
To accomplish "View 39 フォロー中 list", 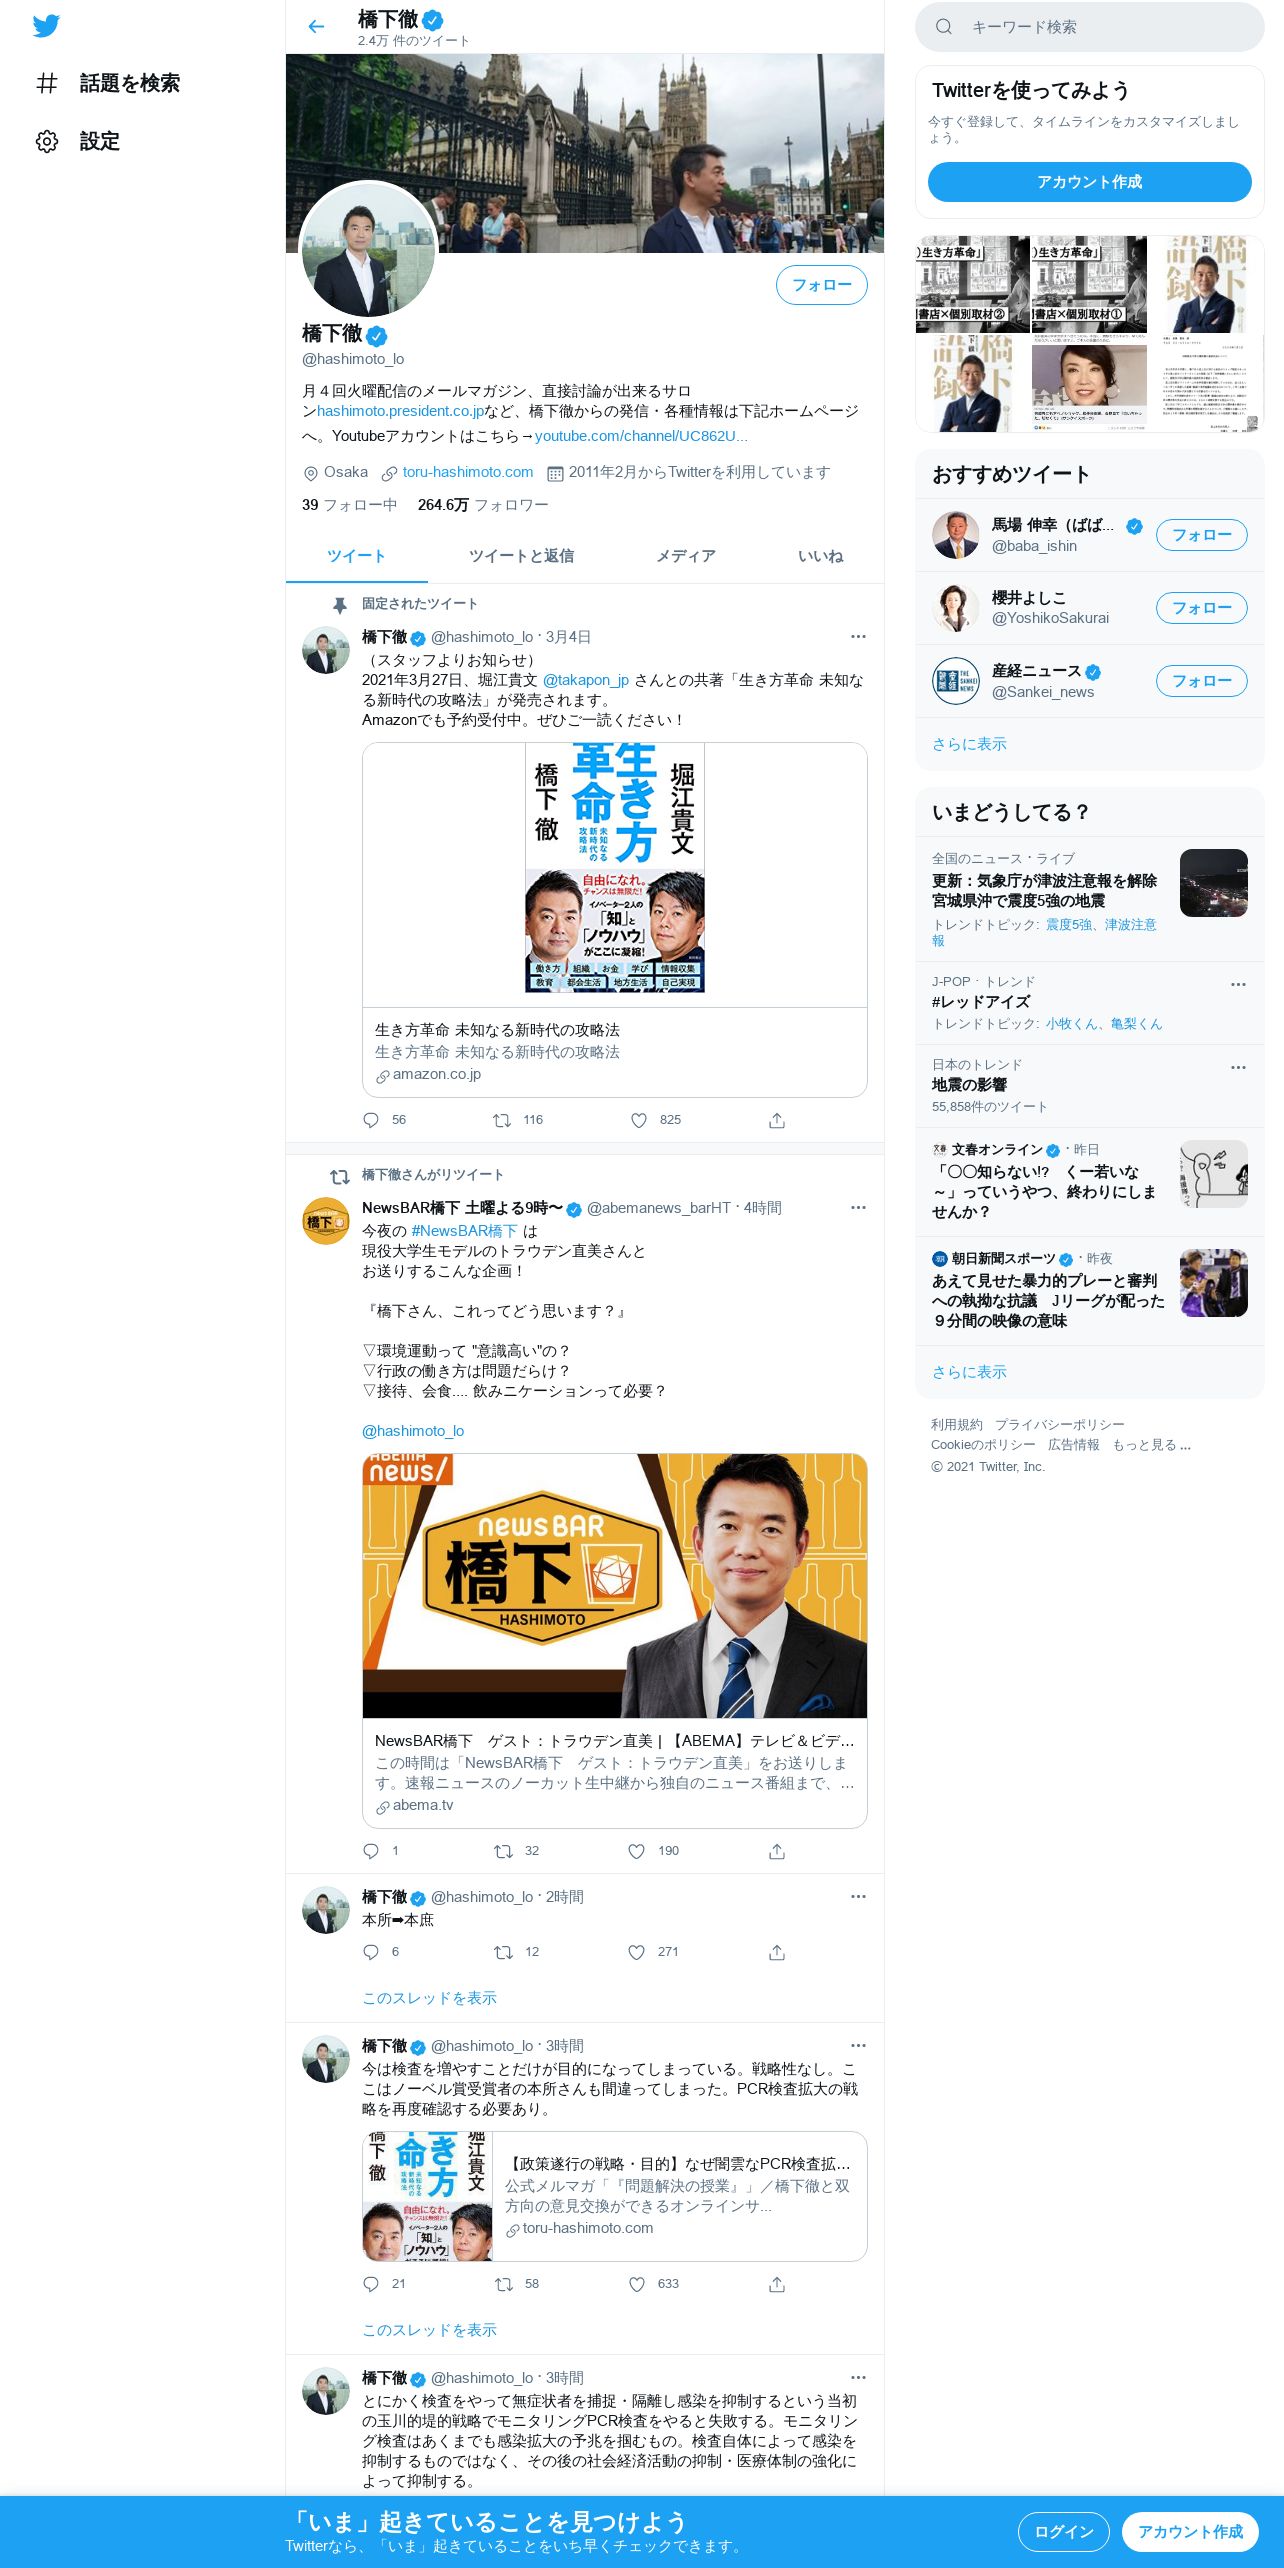I will [x=349, y=505].
